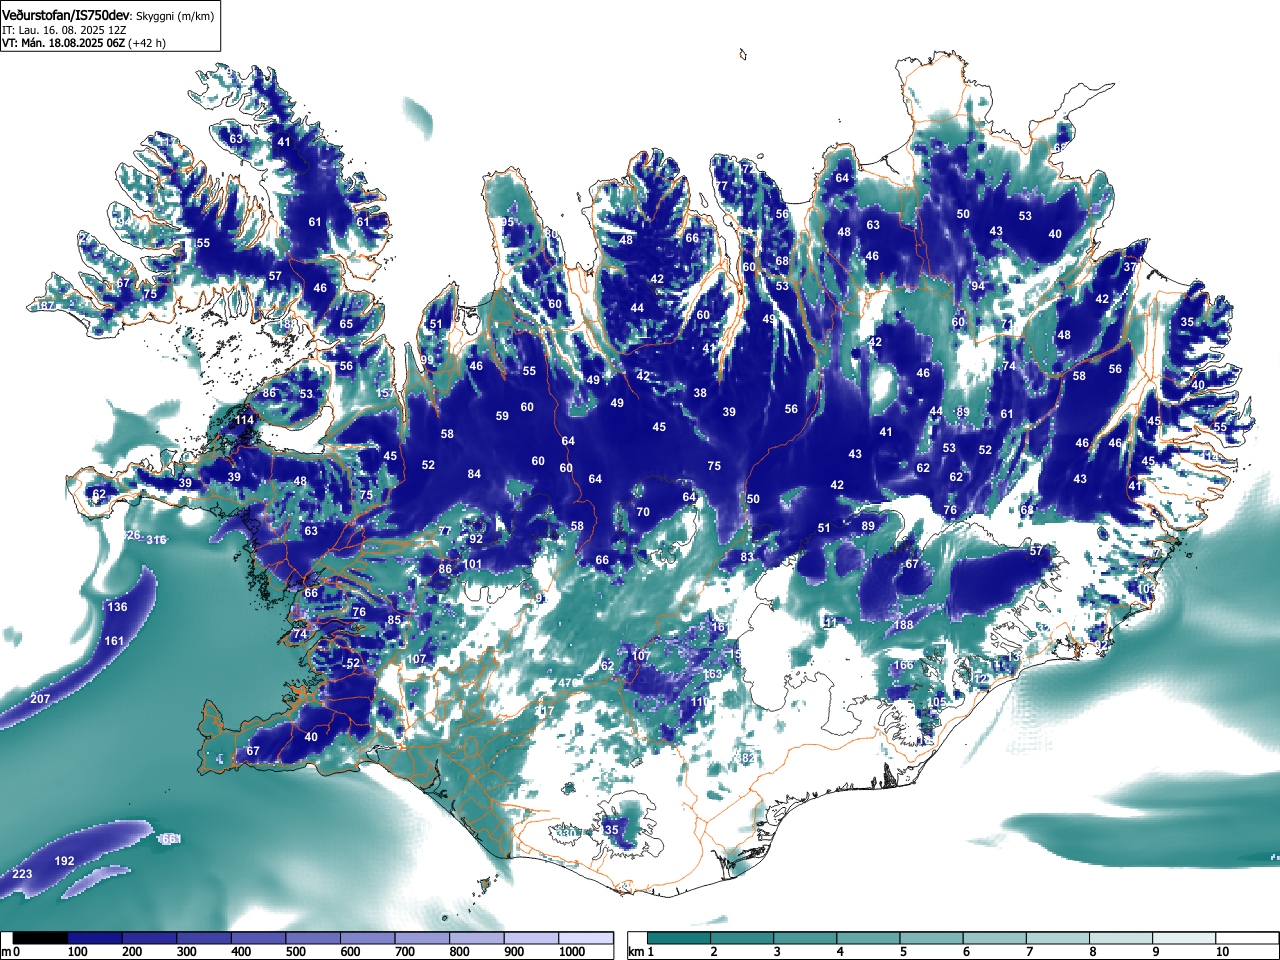Click the map value 59
The width and height of the screenshot is (1280, 960).
(x=502, y=417)
